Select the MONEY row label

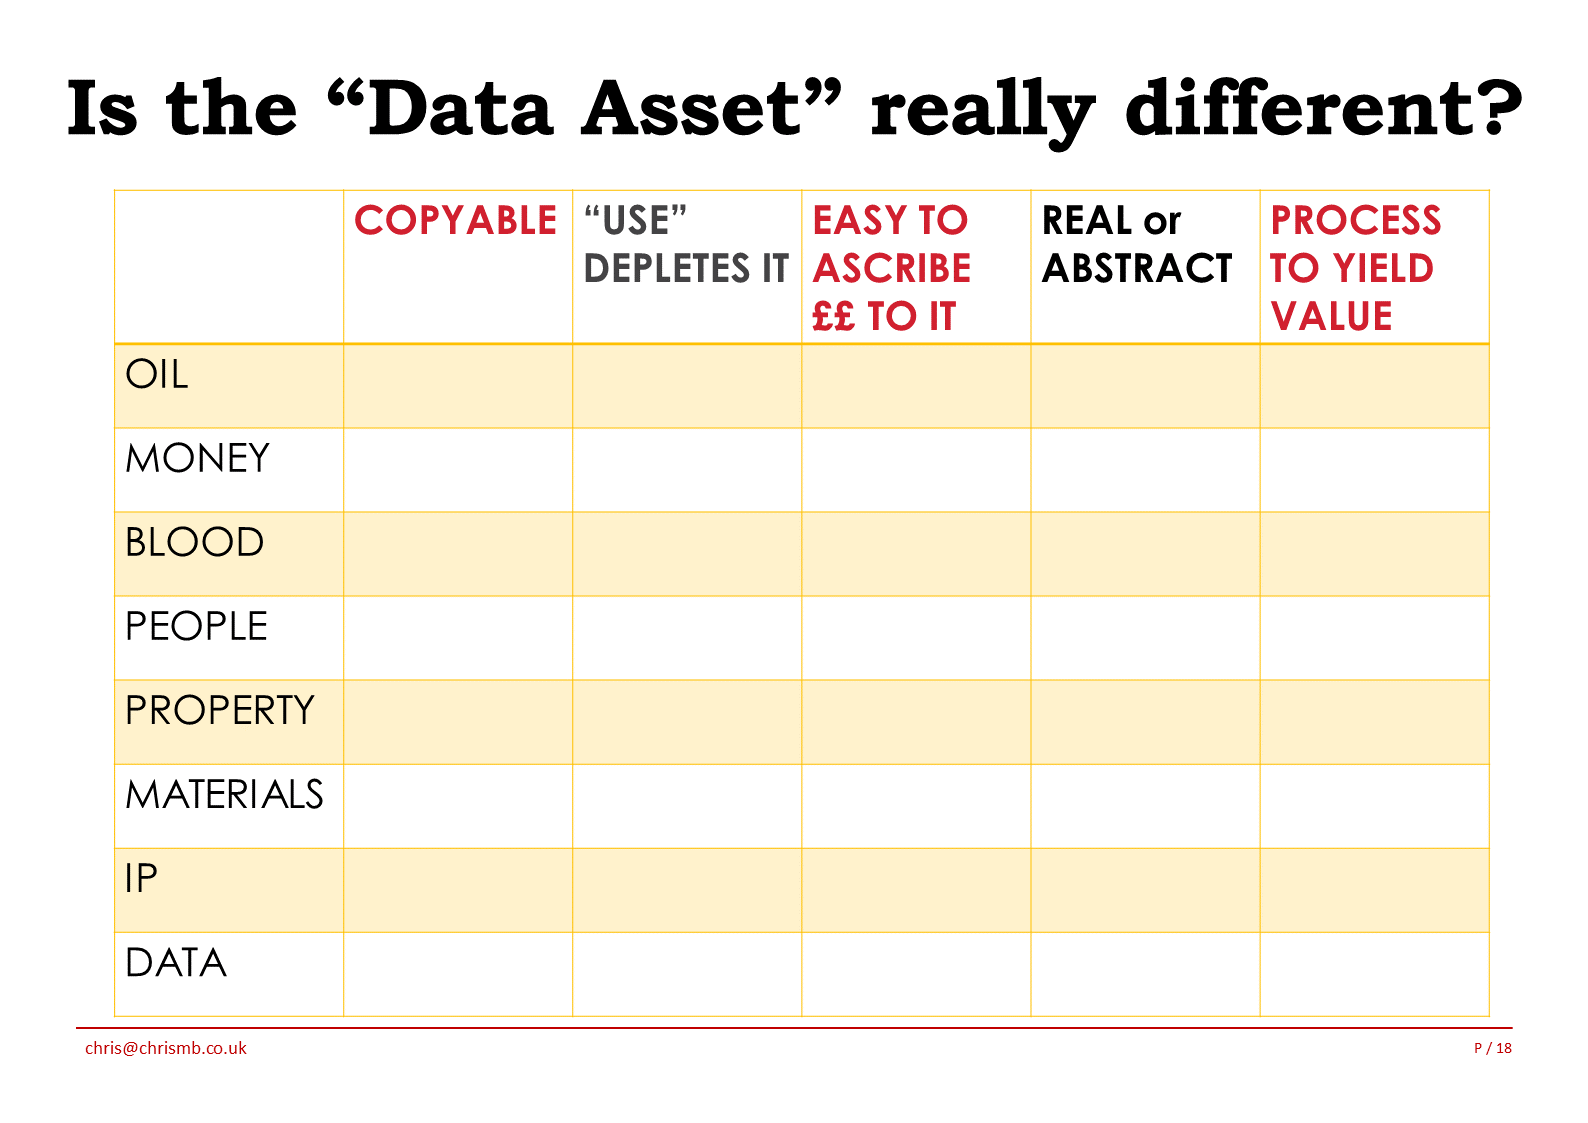197,459
